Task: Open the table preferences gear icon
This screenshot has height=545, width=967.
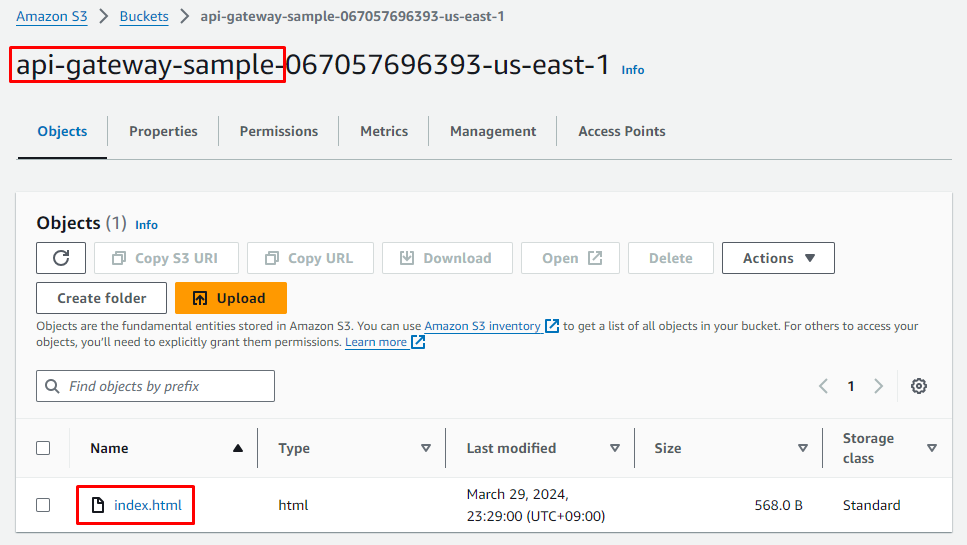Action: tap(919, 386)
